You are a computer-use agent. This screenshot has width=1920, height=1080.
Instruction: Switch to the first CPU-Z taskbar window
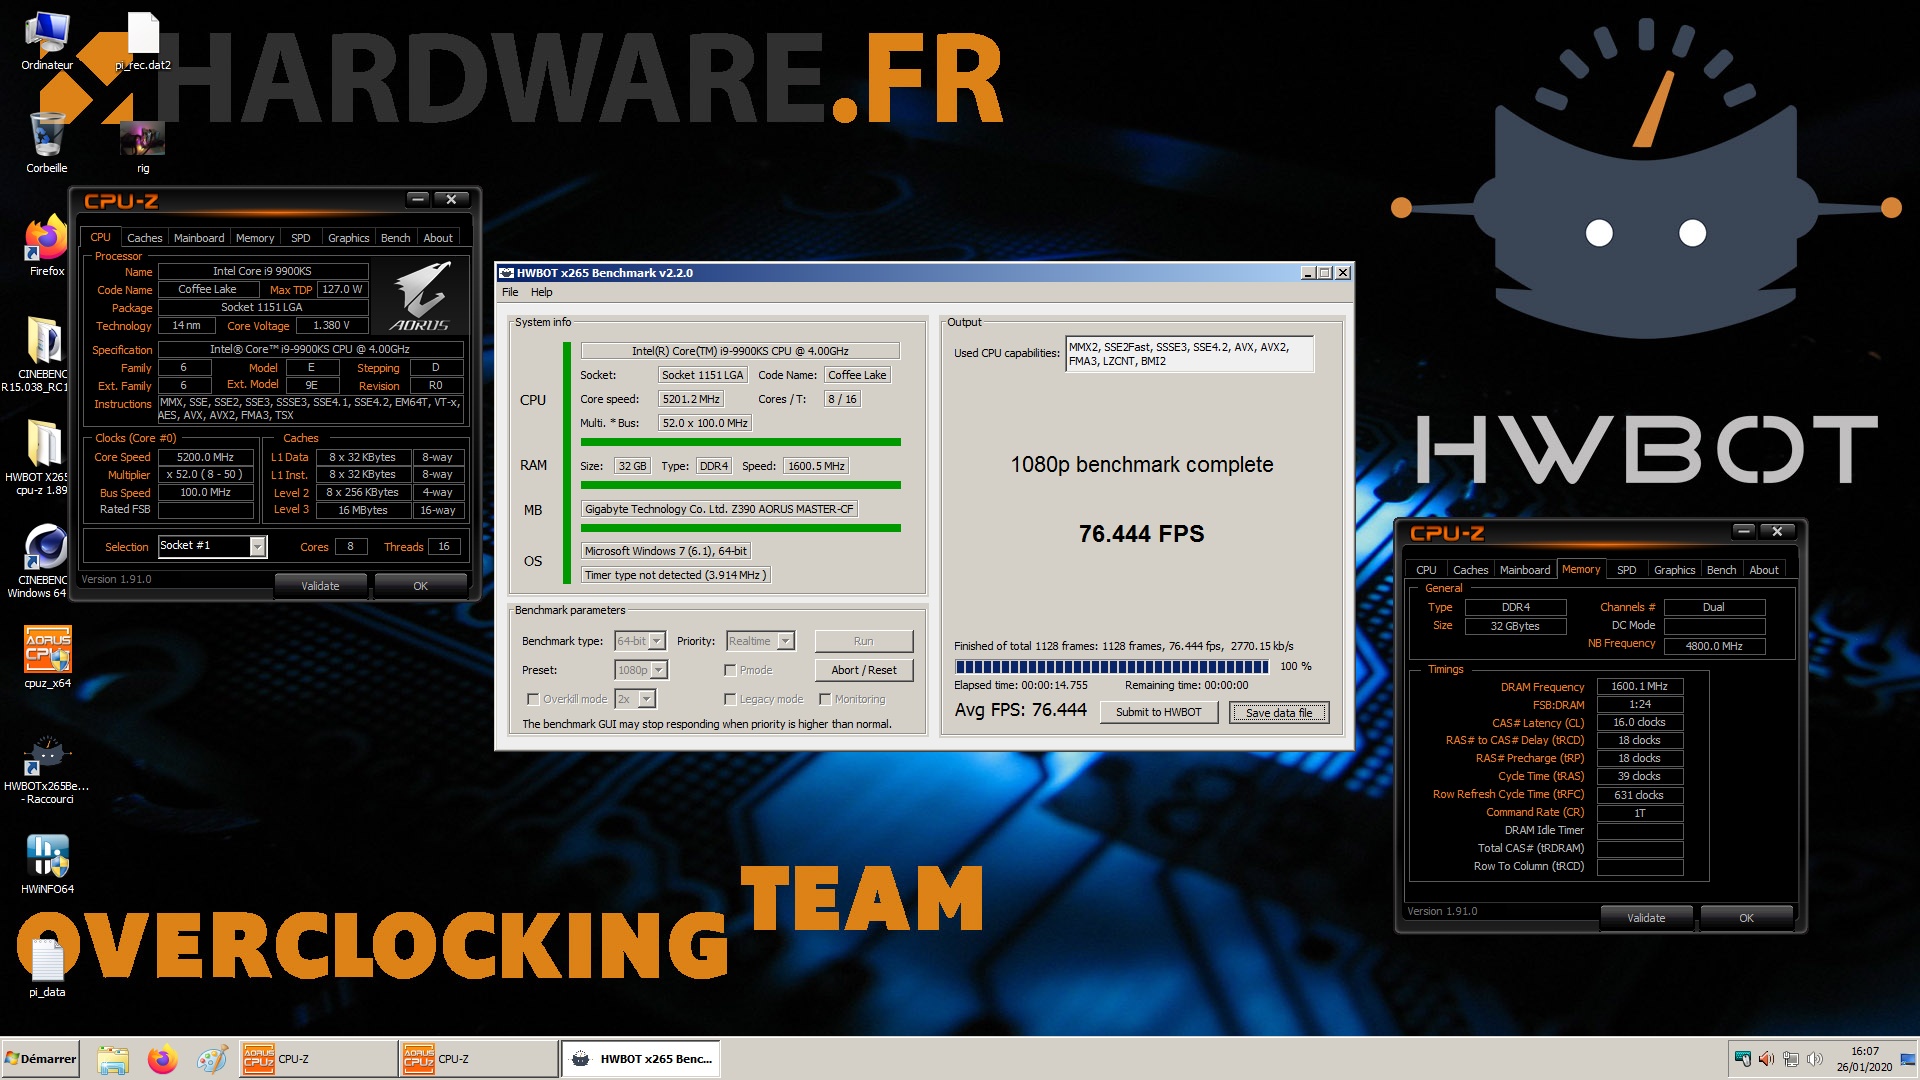318,1059
